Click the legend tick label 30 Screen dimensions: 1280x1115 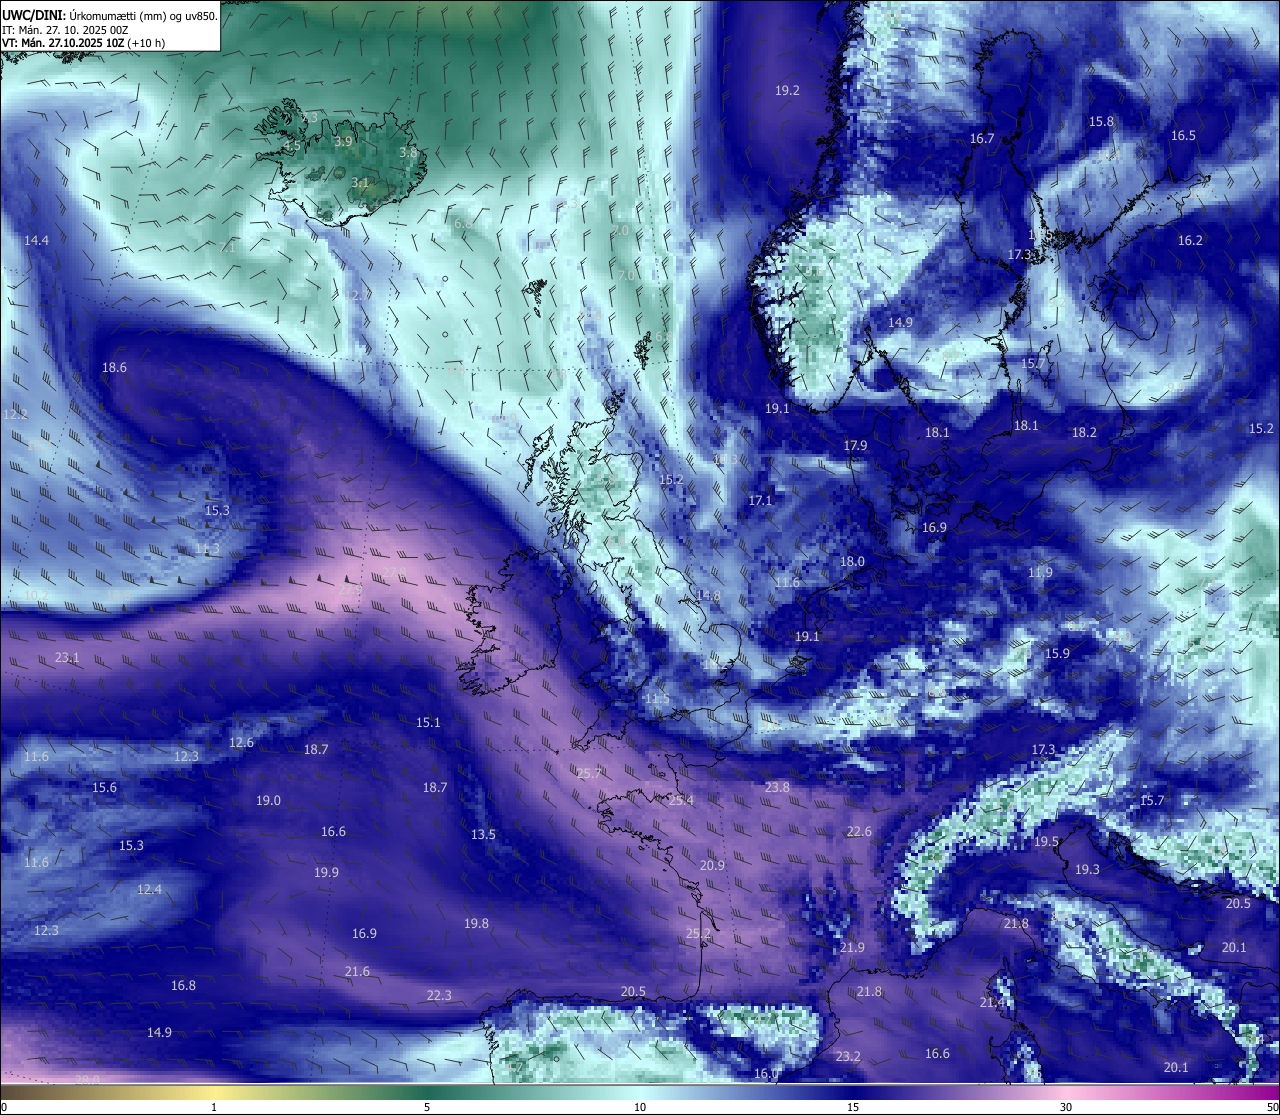[x=1066, y=1107]
